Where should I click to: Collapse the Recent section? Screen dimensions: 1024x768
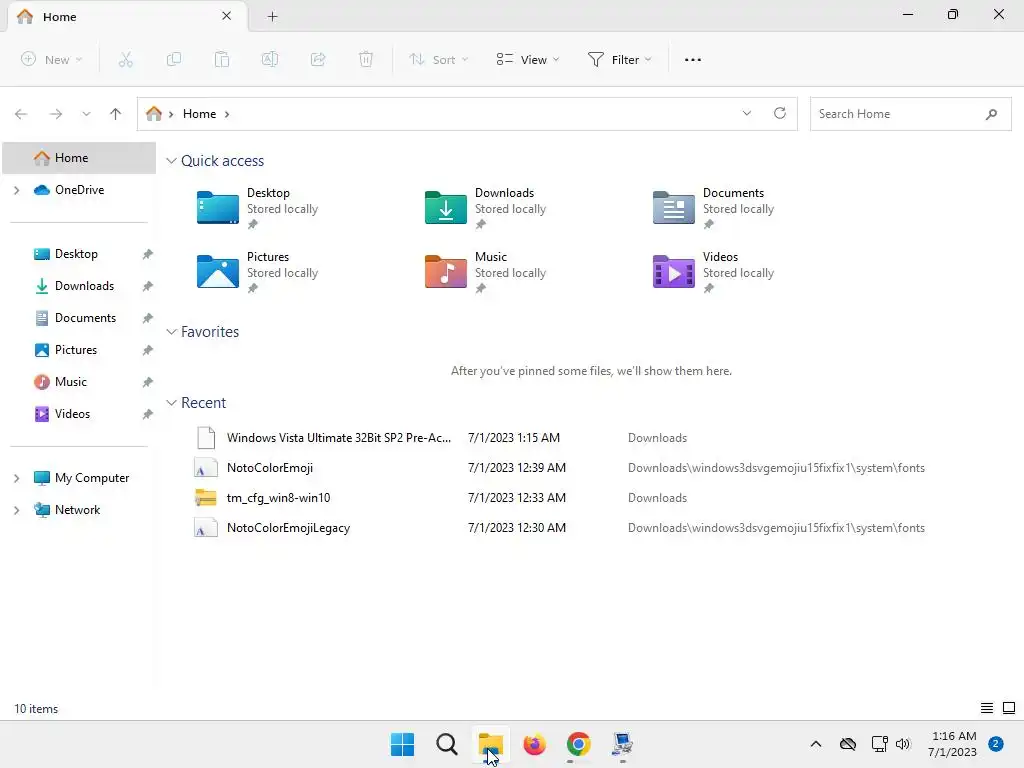[171, 403]
